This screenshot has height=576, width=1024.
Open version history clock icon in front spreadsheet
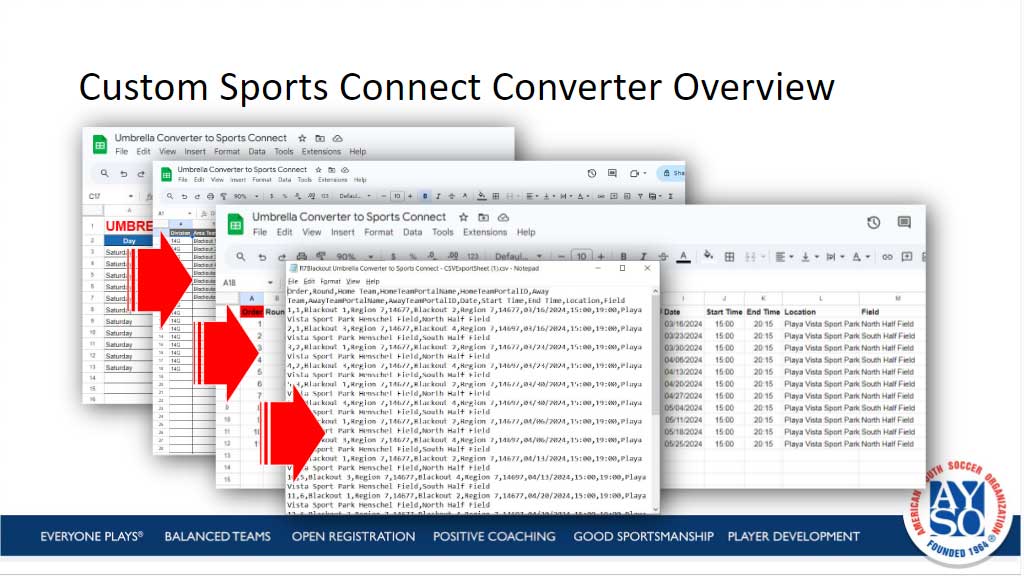(x=873, y=223)
